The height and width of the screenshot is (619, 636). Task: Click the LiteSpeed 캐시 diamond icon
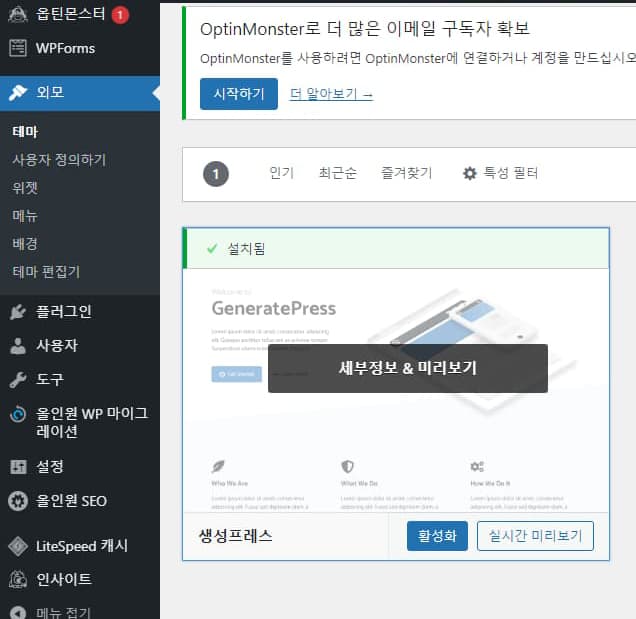pyautogui.click(x=18, y=546)
